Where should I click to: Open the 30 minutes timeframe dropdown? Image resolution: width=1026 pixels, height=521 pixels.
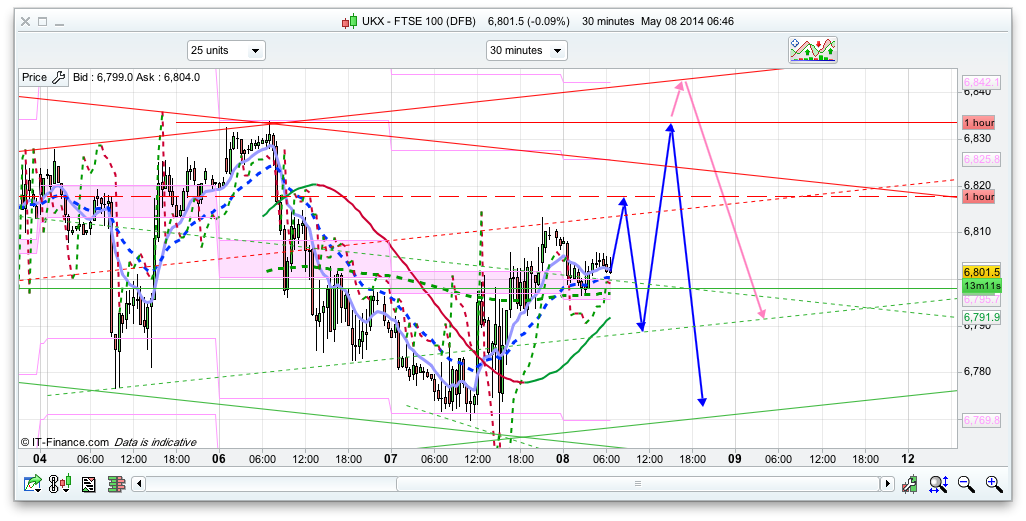526,50
